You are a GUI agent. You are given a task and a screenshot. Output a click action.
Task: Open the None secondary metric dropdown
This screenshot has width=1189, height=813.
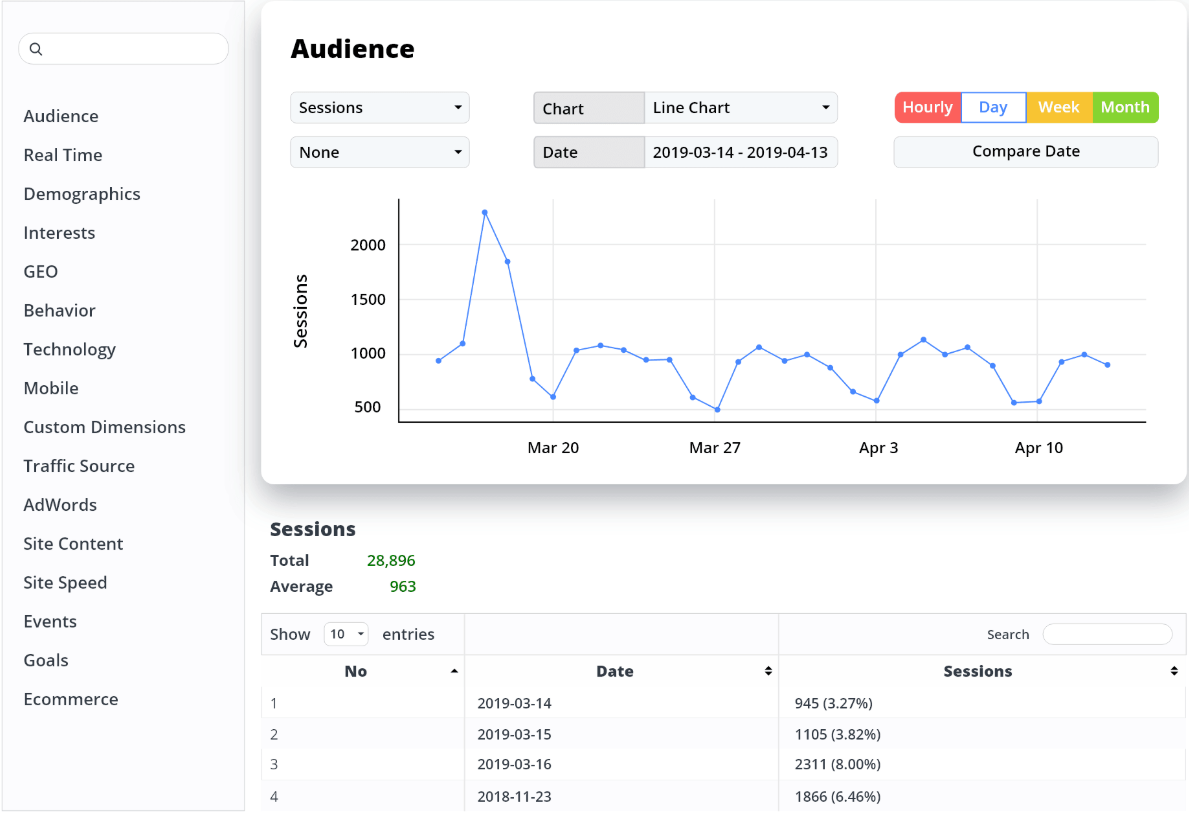click(380, 152)
